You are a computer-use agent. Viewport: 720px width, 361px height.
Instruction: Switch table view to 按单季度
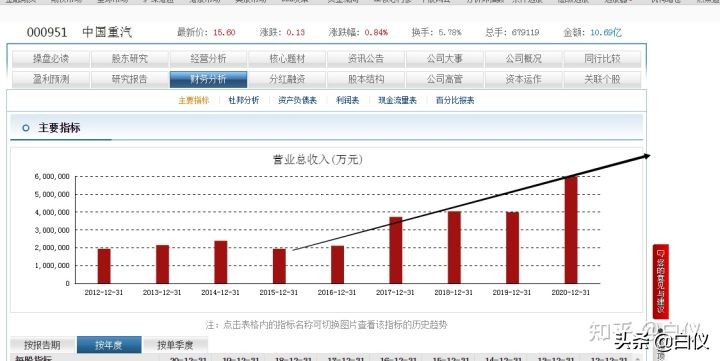point(175,345)
